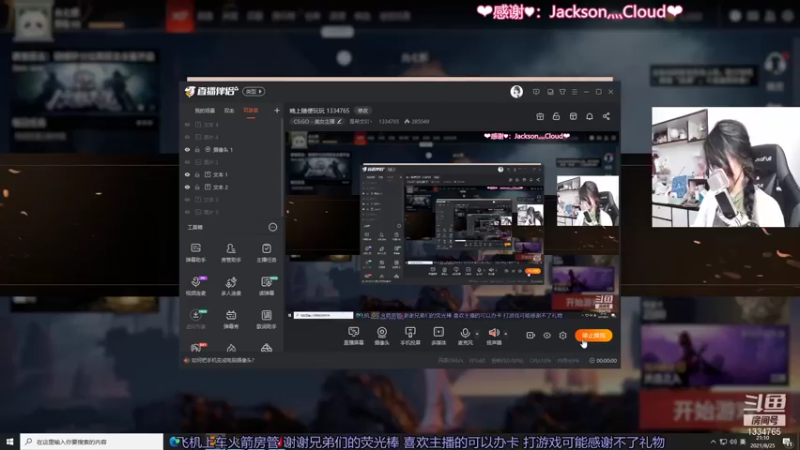Image resolution: width=800 pixels, height=450 pixels.
Task: Edit the CS:GO category with pencil icon
Action: [339, 121]
